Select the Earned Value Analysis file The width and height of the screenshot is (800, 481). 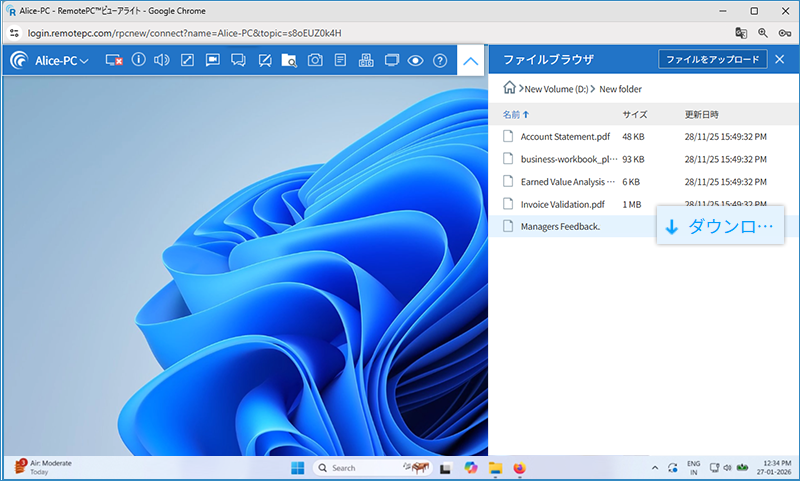[x=644, y=182]
